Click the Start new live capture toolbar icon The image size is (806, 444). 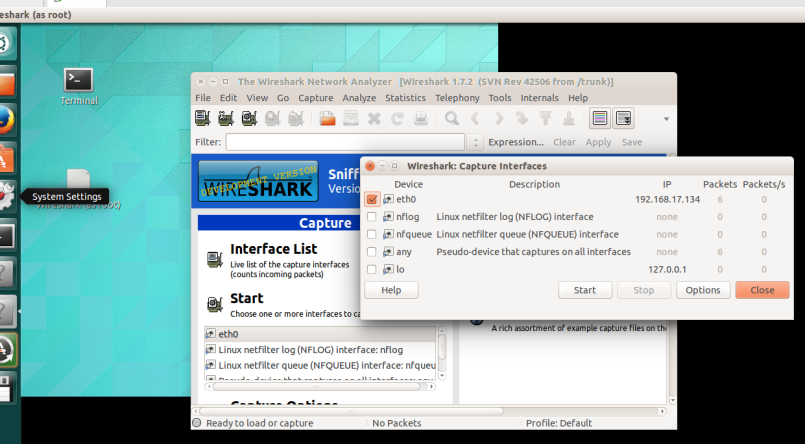249,119
